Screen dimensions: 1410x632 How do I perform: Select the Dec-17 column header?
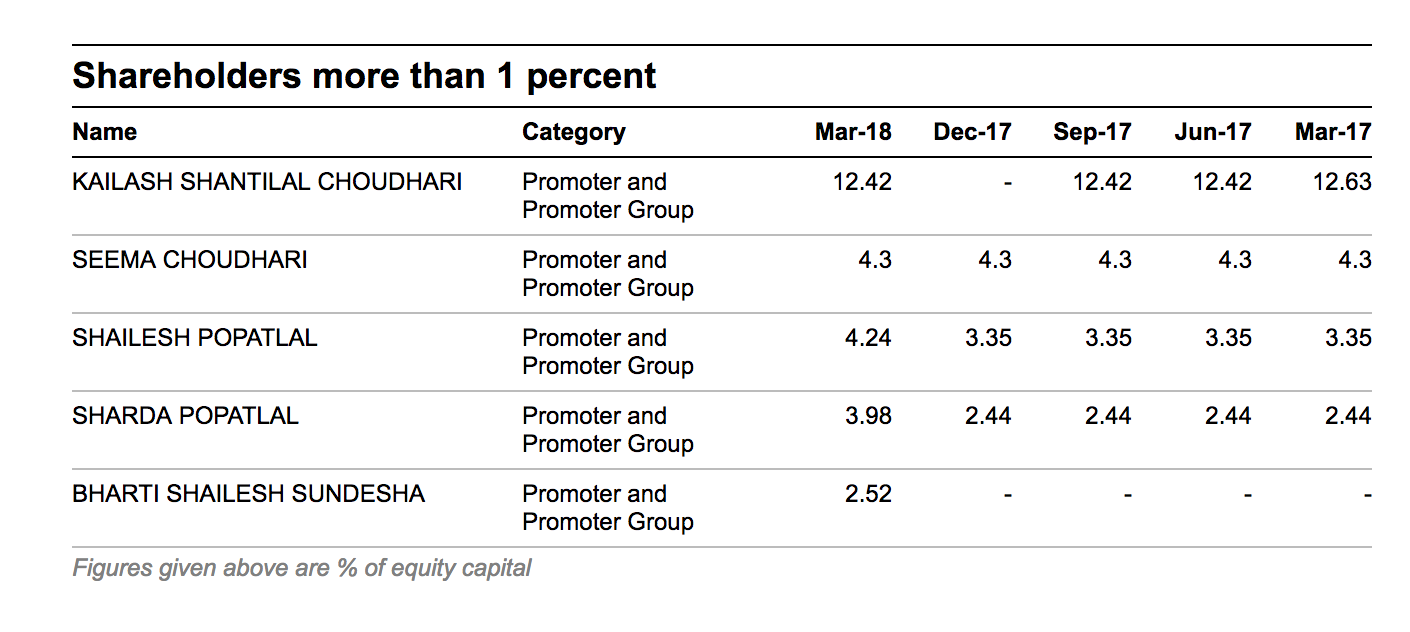tap(972, 132)
